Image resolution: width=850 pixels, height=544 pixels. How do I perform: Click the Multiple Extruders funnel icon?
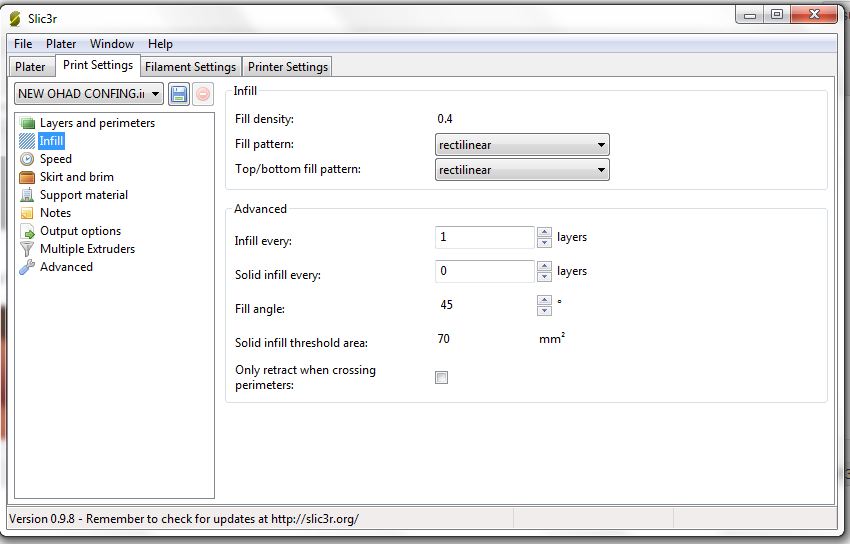[x=27, y=249]
